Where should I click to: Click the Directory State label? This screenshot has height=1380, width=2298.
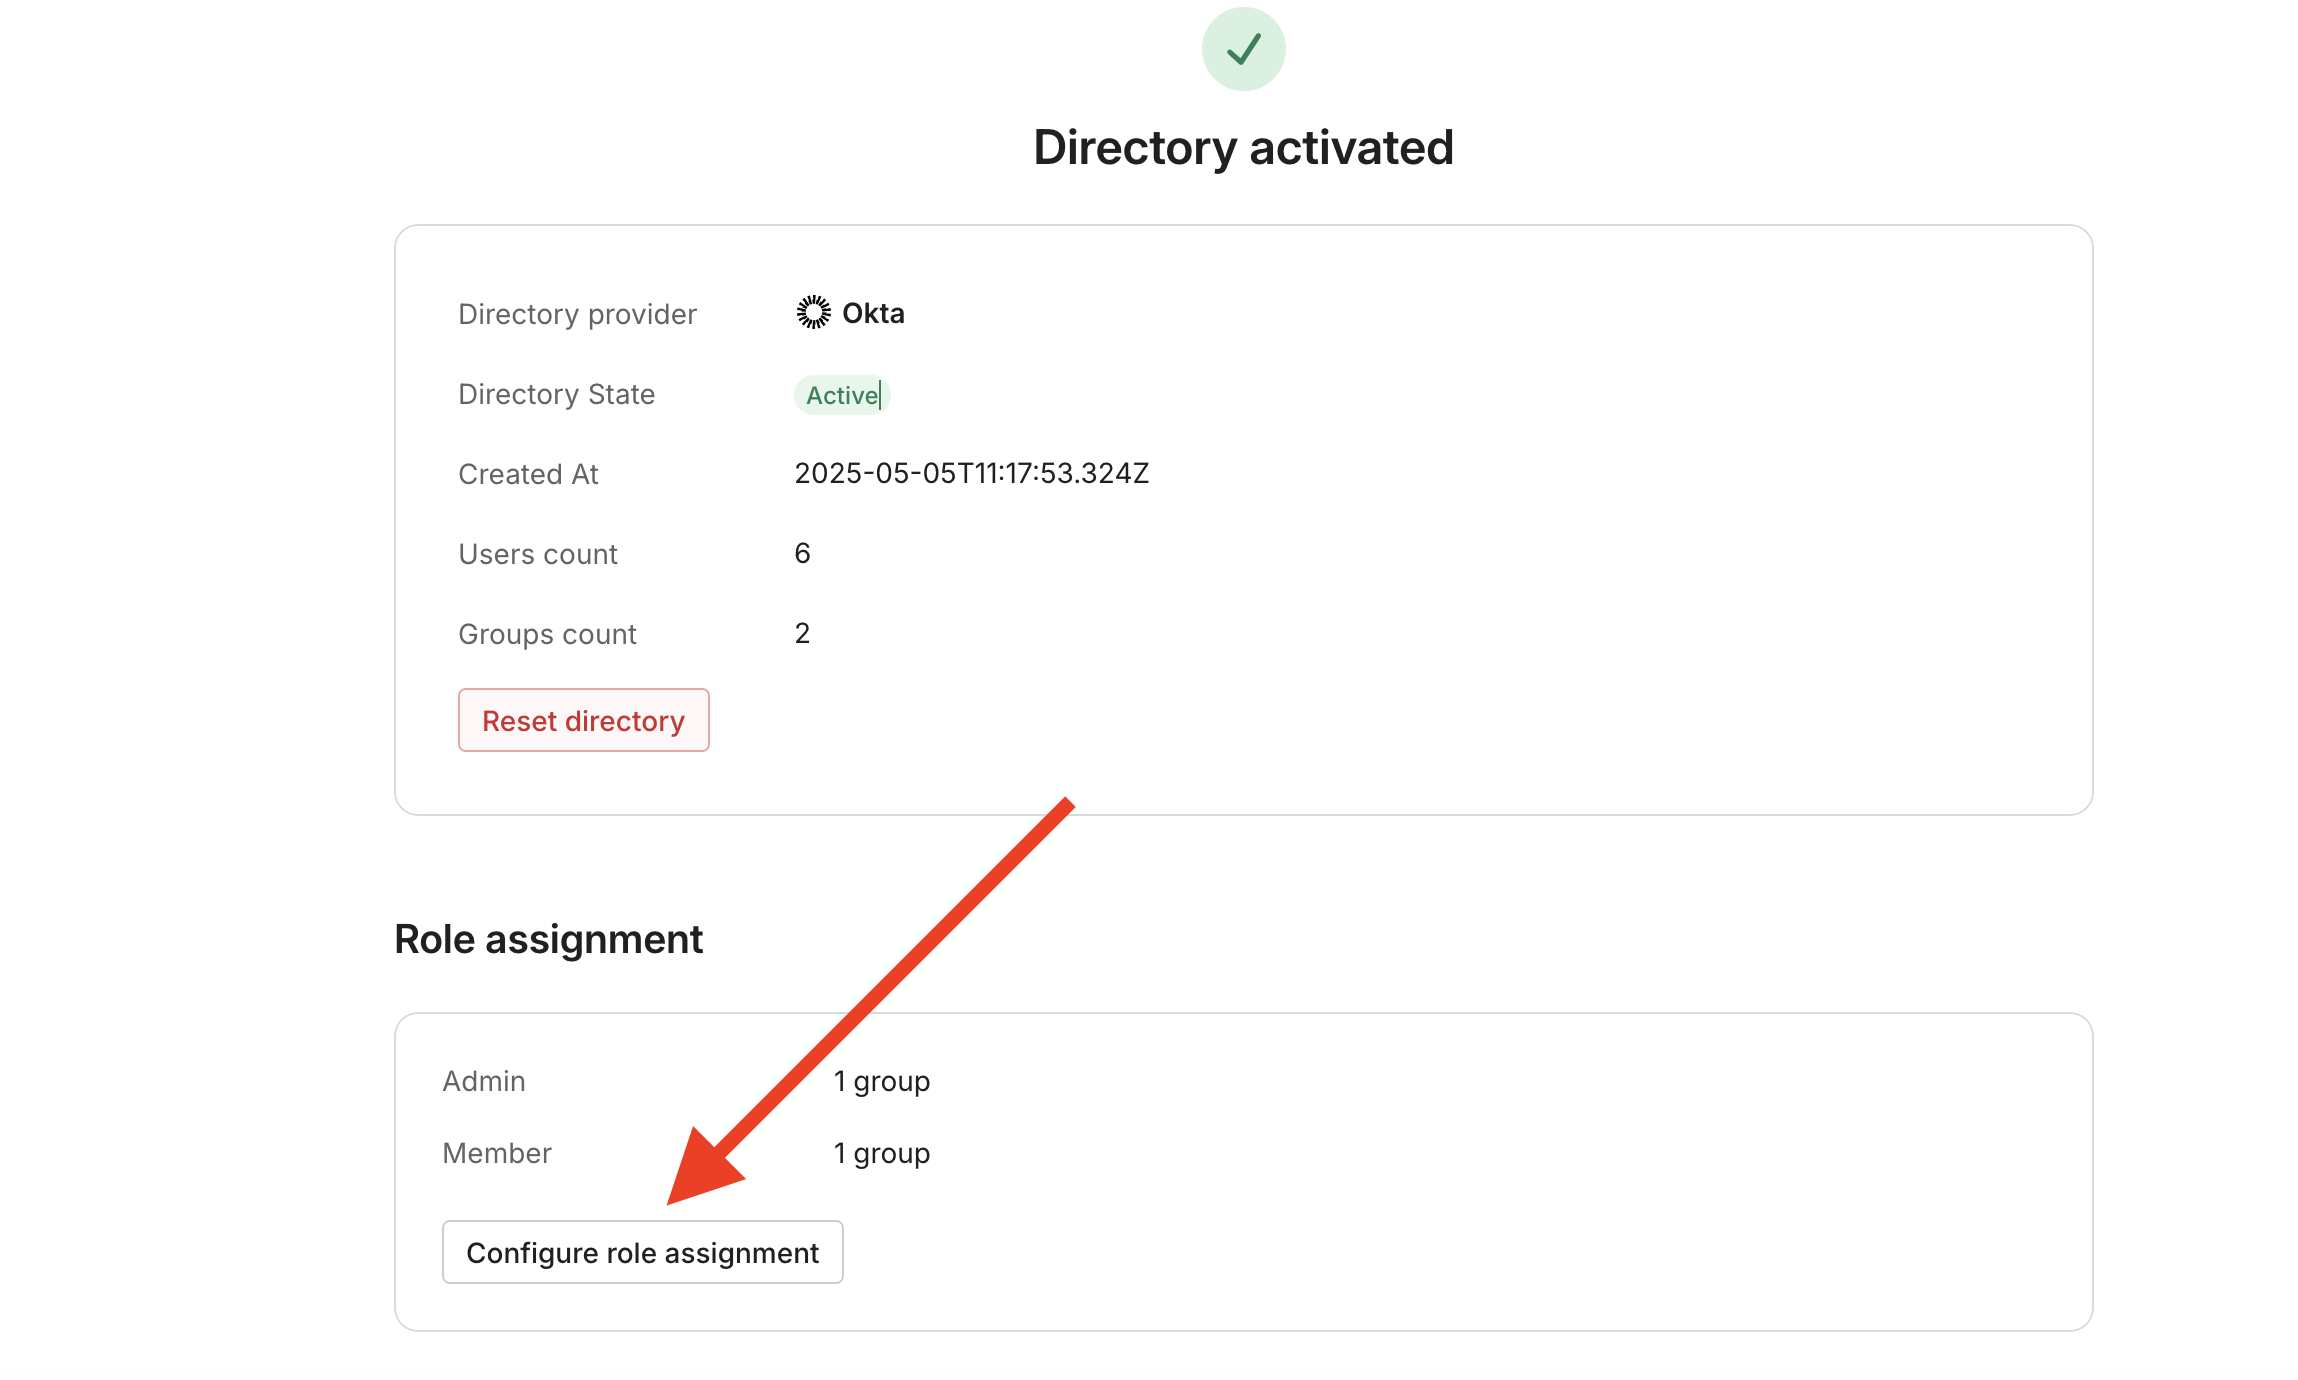click(556, 394)
